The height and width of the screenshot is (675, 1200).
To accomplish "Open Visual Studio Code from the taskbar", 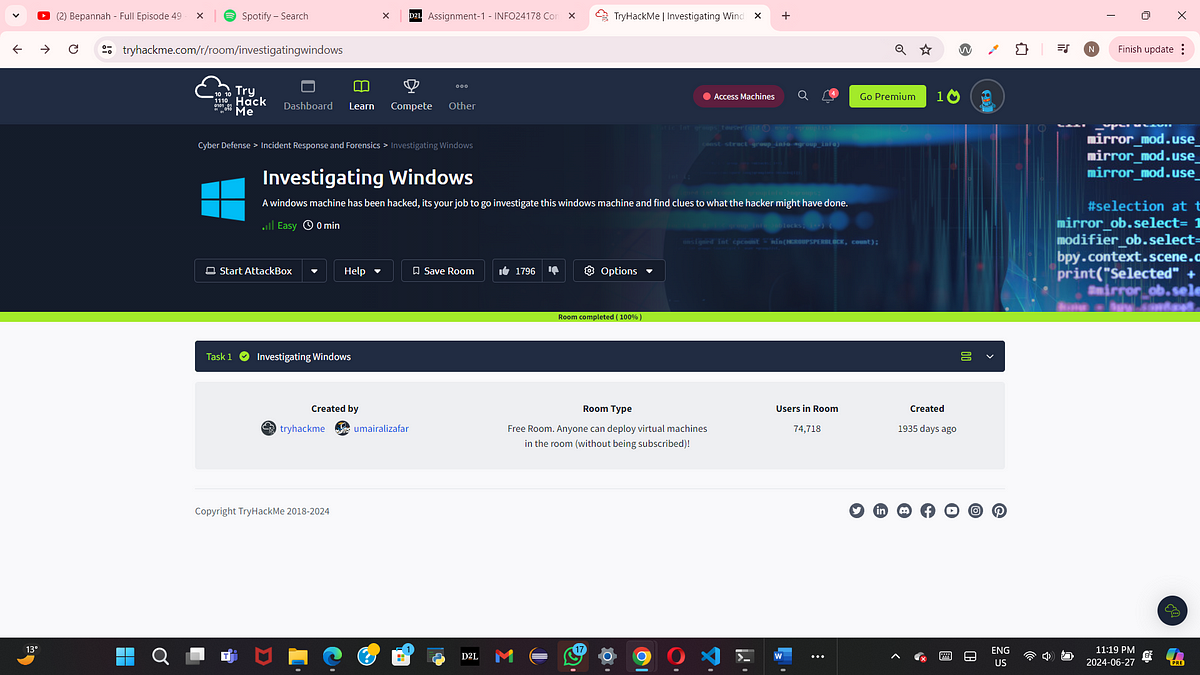I will (710, 656).
